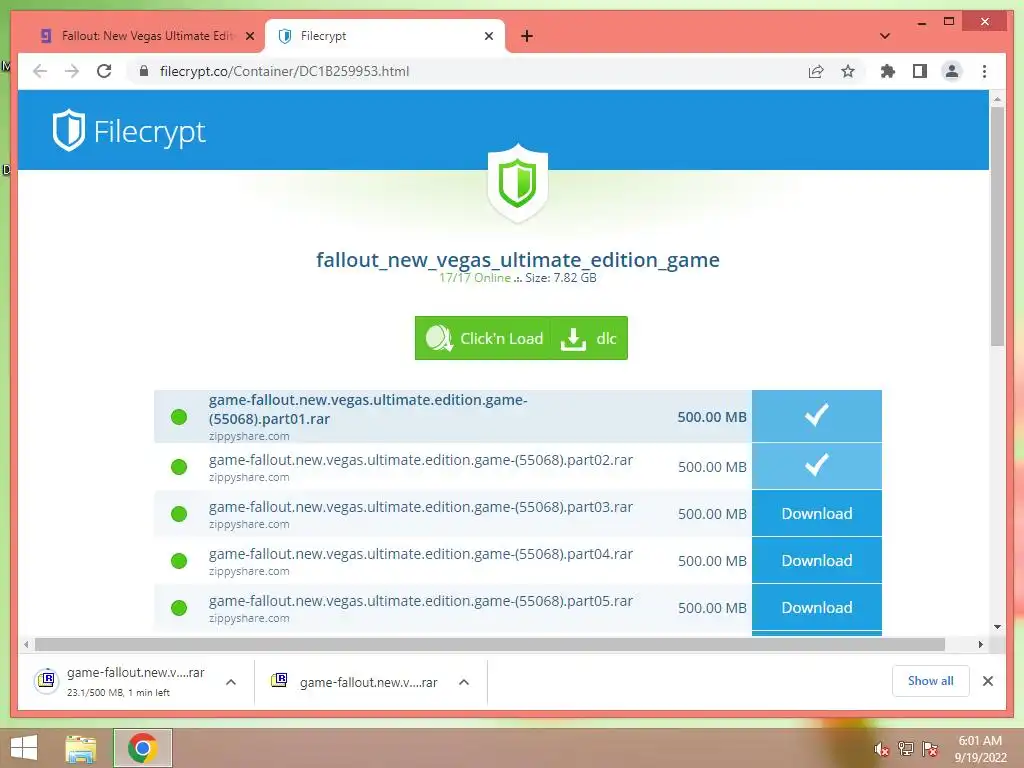Open the Chrome profile avatar
The height and width of the screenshot is (768, 1024).
(x=952, y=71)
